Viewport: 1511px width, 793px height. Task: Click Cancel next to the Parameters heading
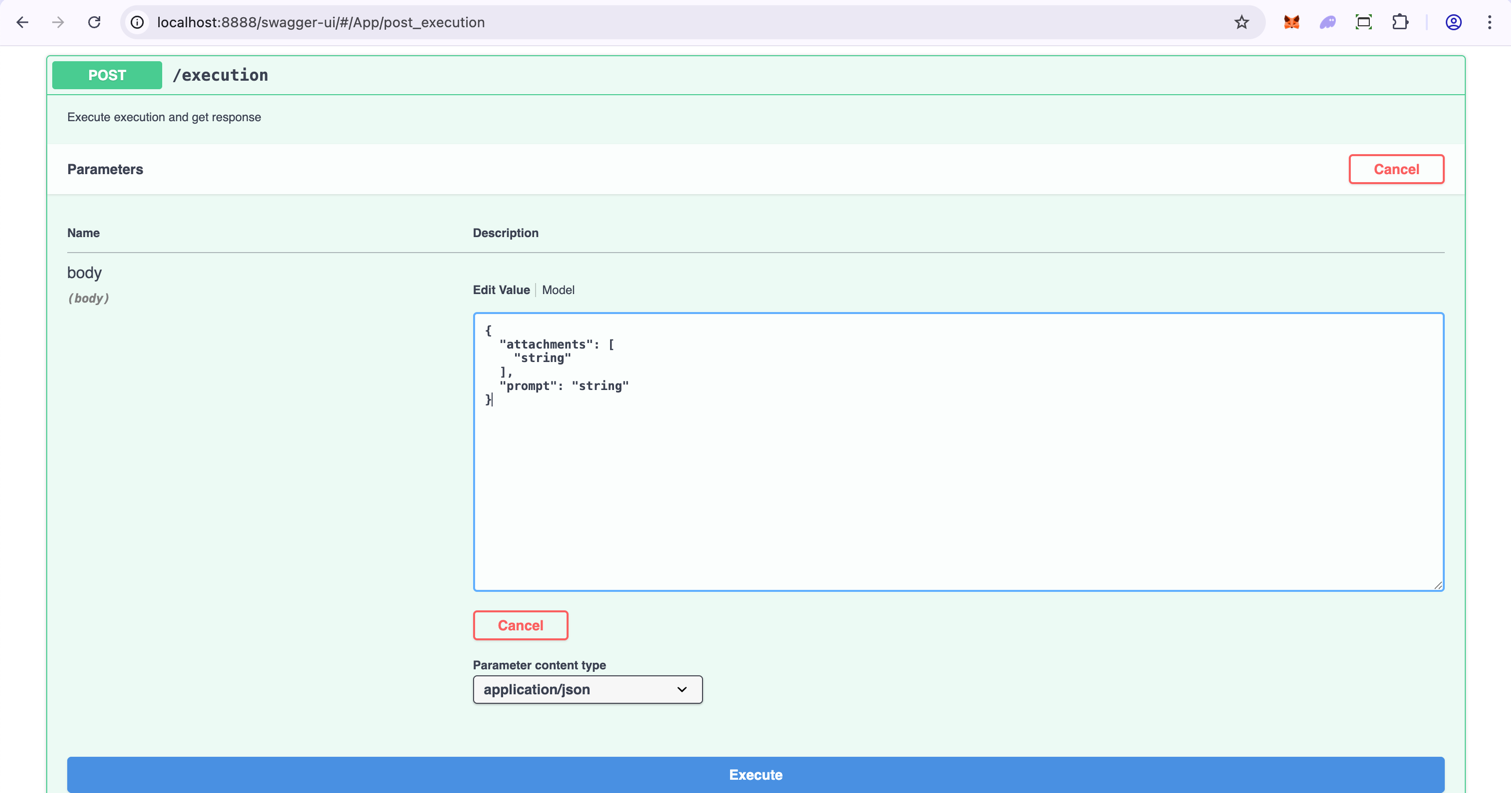1396,169
